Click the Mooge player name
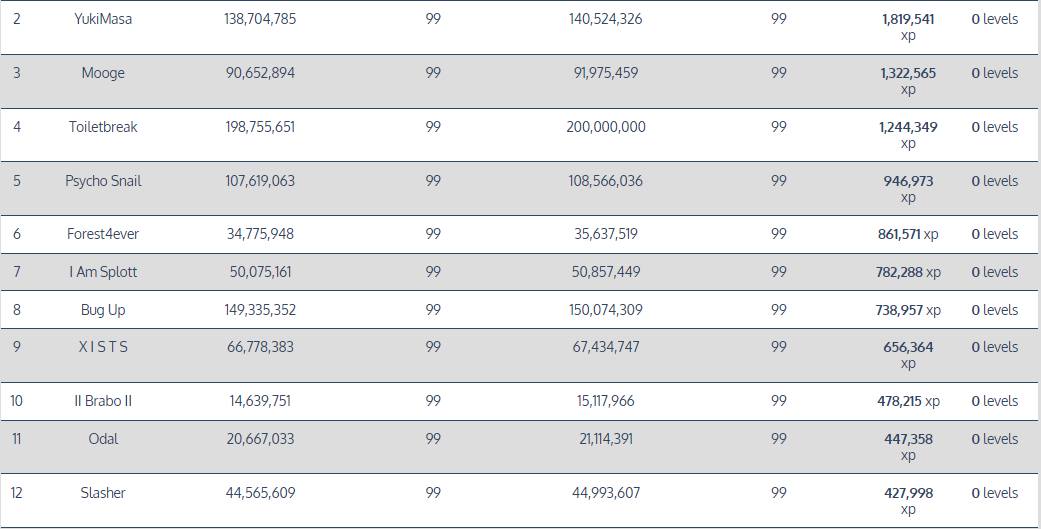This screenshot has width=1041, height=529. pyautogui.click(x=103, y=73)
